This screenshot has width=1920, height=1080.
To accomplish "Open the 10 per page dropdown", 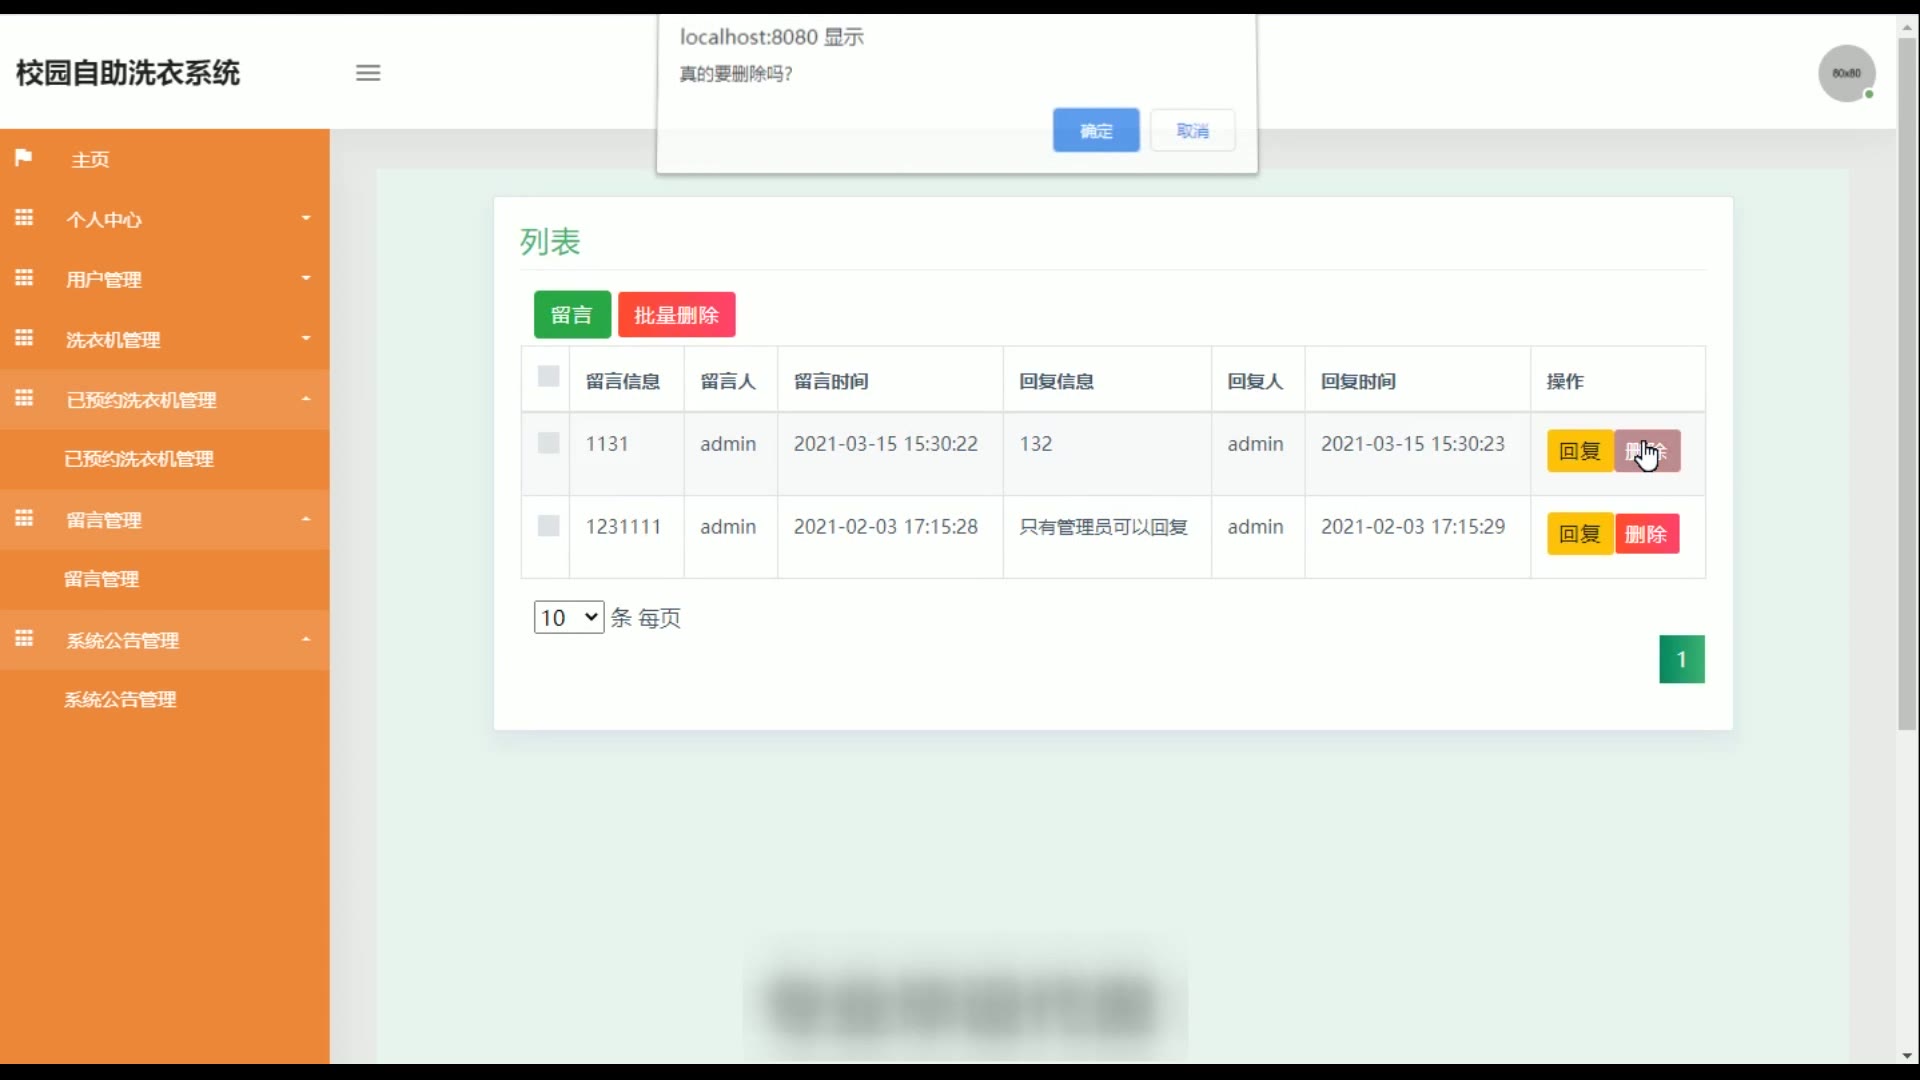I will point(568,617).
